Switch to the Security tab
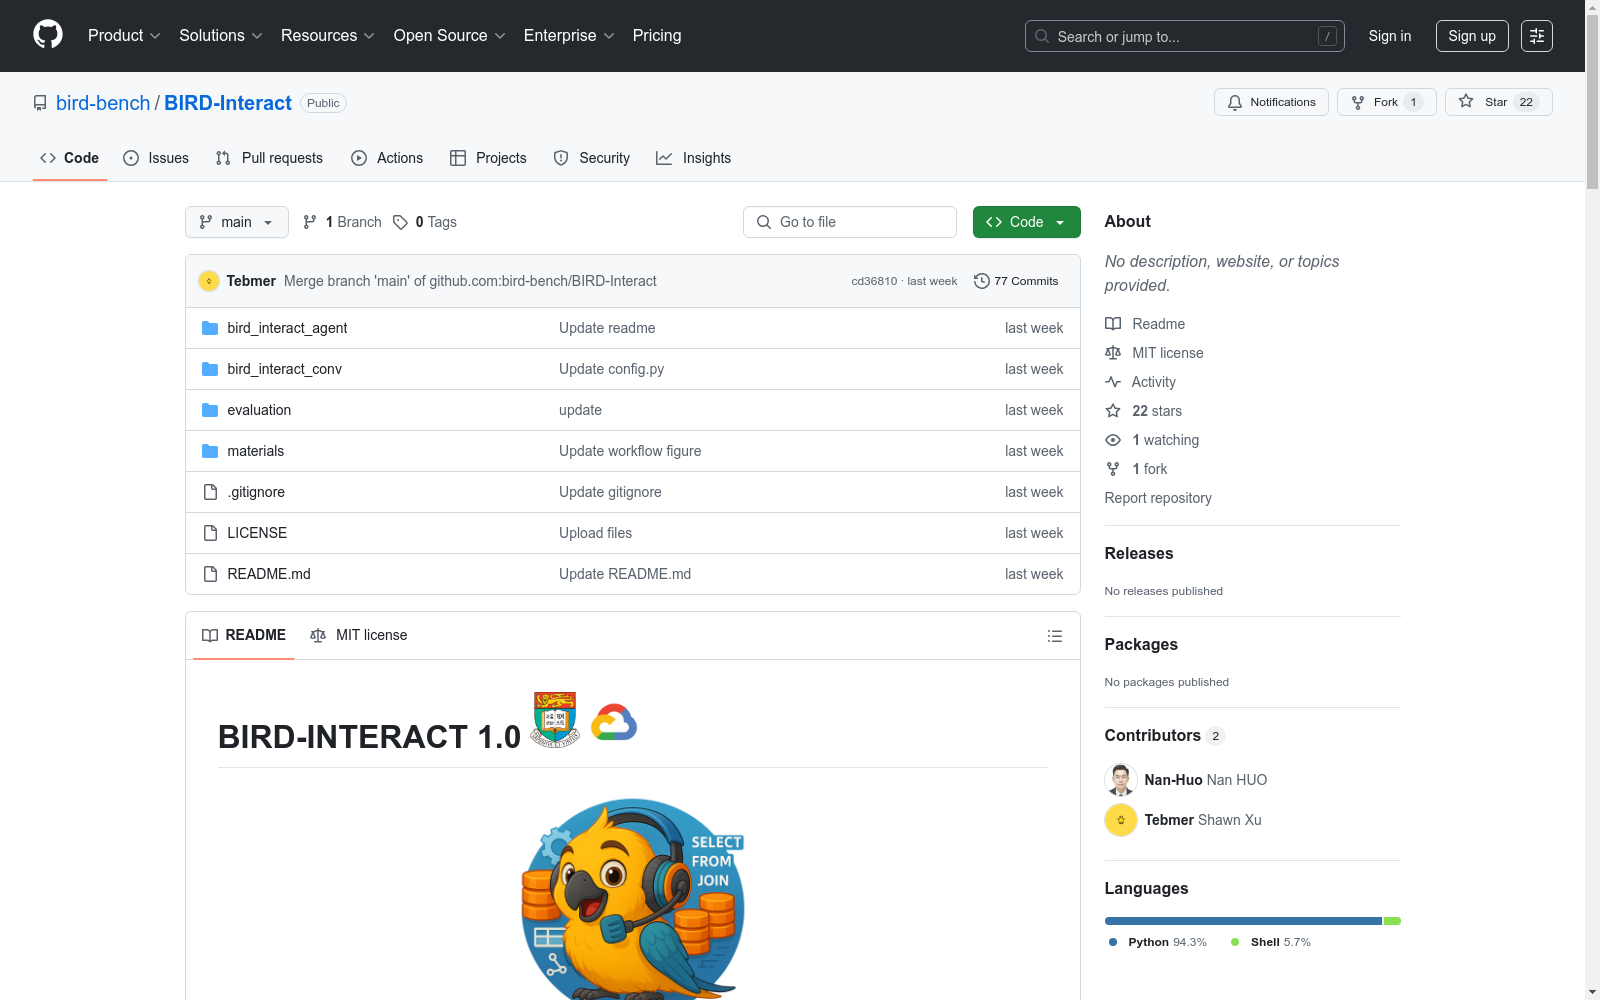This screenshot has height=1000, width=1600. click(592, 158)
